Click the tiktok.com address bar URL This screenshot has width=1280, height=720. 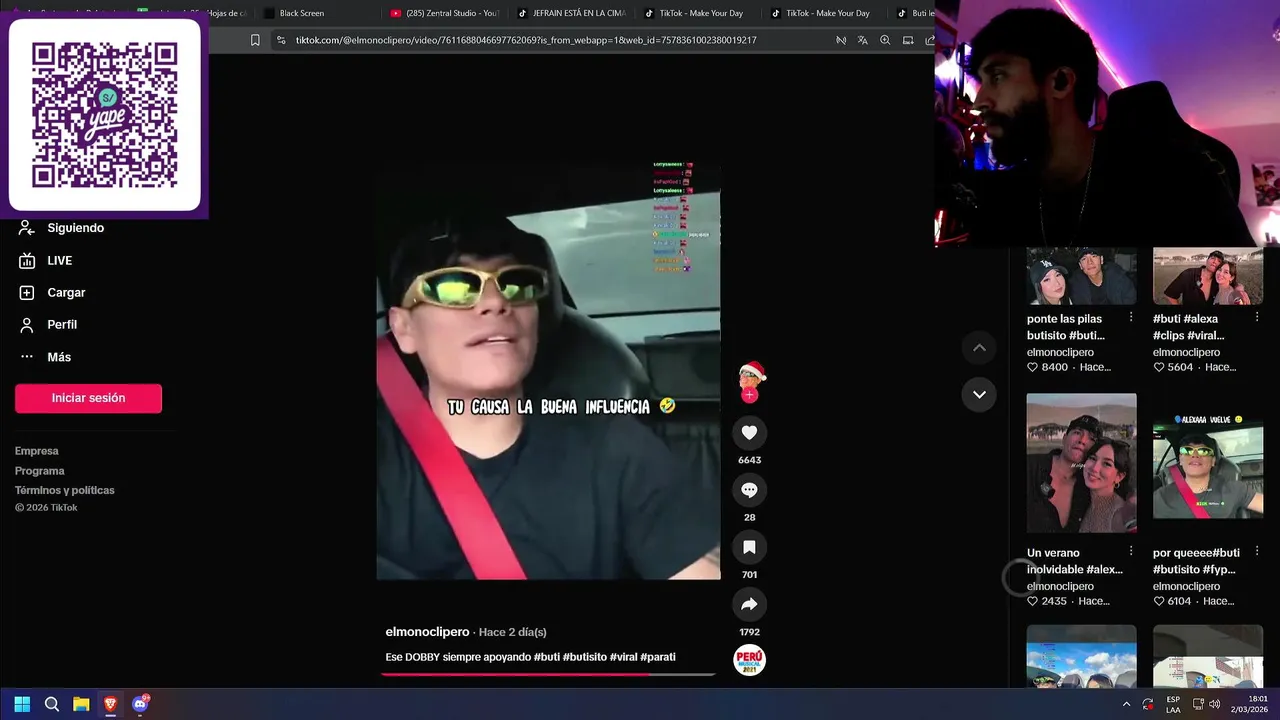tap(526, 40)
